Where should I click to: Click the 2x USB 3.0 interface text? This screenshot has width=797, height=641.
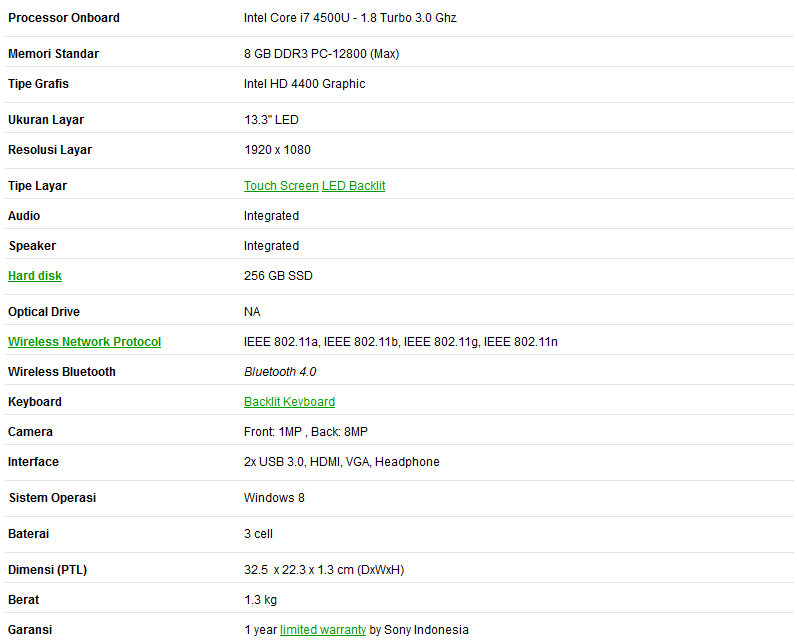274,462
